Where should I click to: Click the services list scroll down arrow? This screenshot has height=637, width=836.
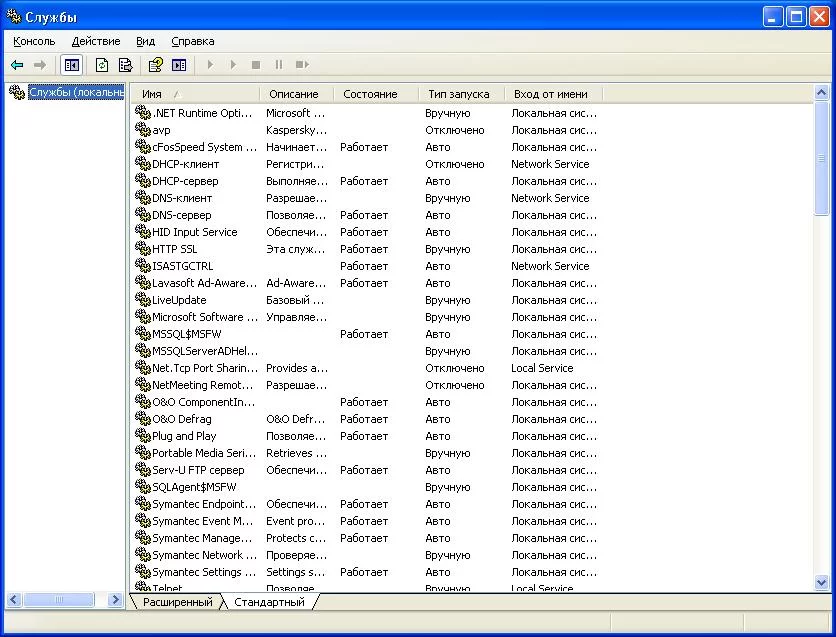point(822,581)
